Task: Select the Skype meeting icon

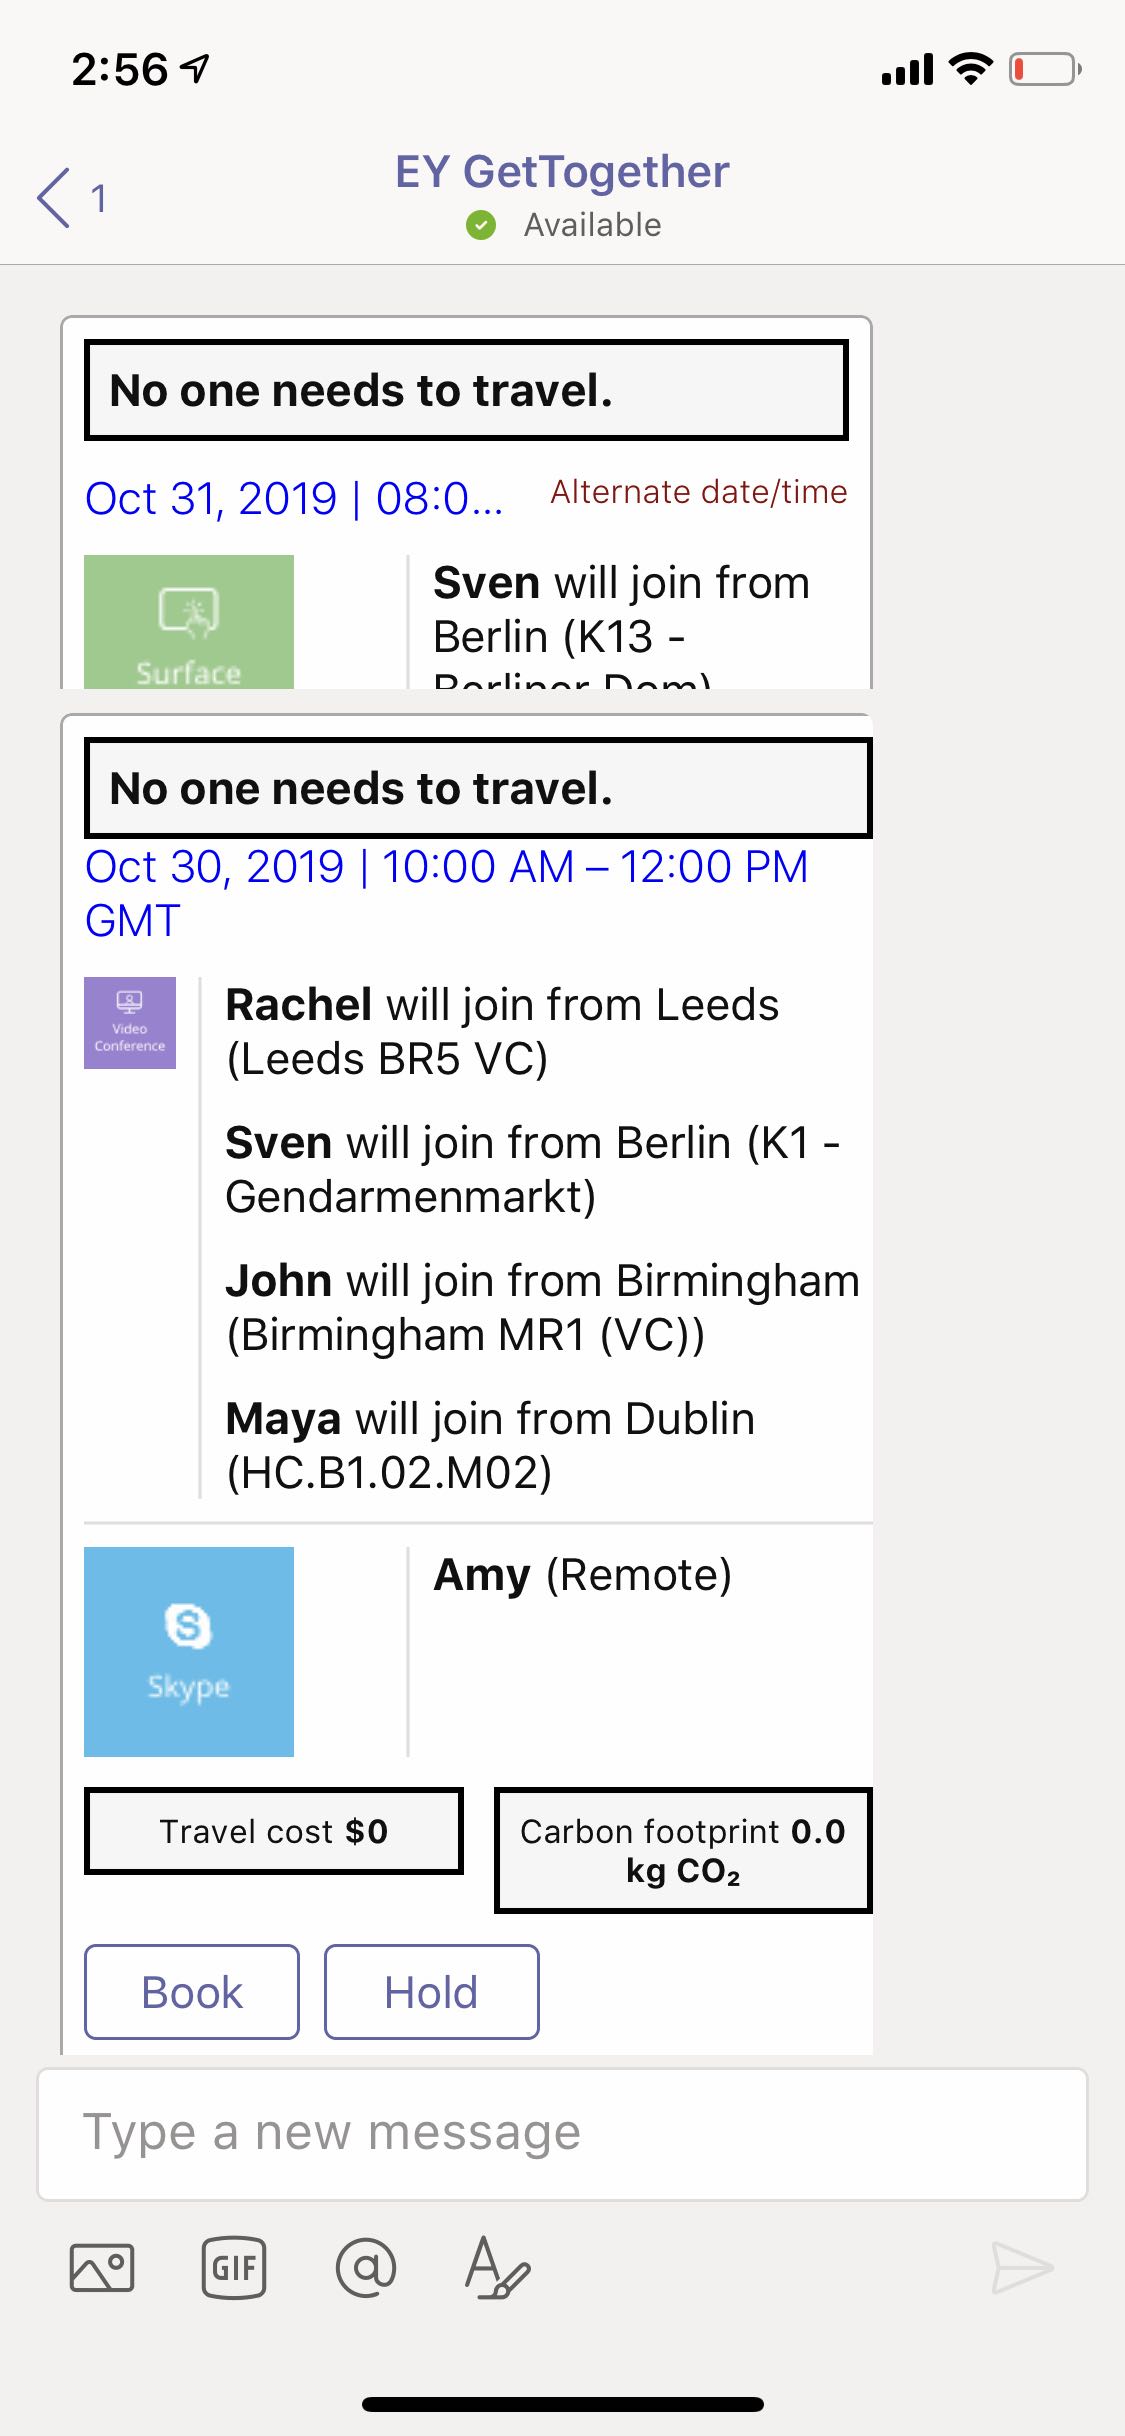Action: 189,1650
